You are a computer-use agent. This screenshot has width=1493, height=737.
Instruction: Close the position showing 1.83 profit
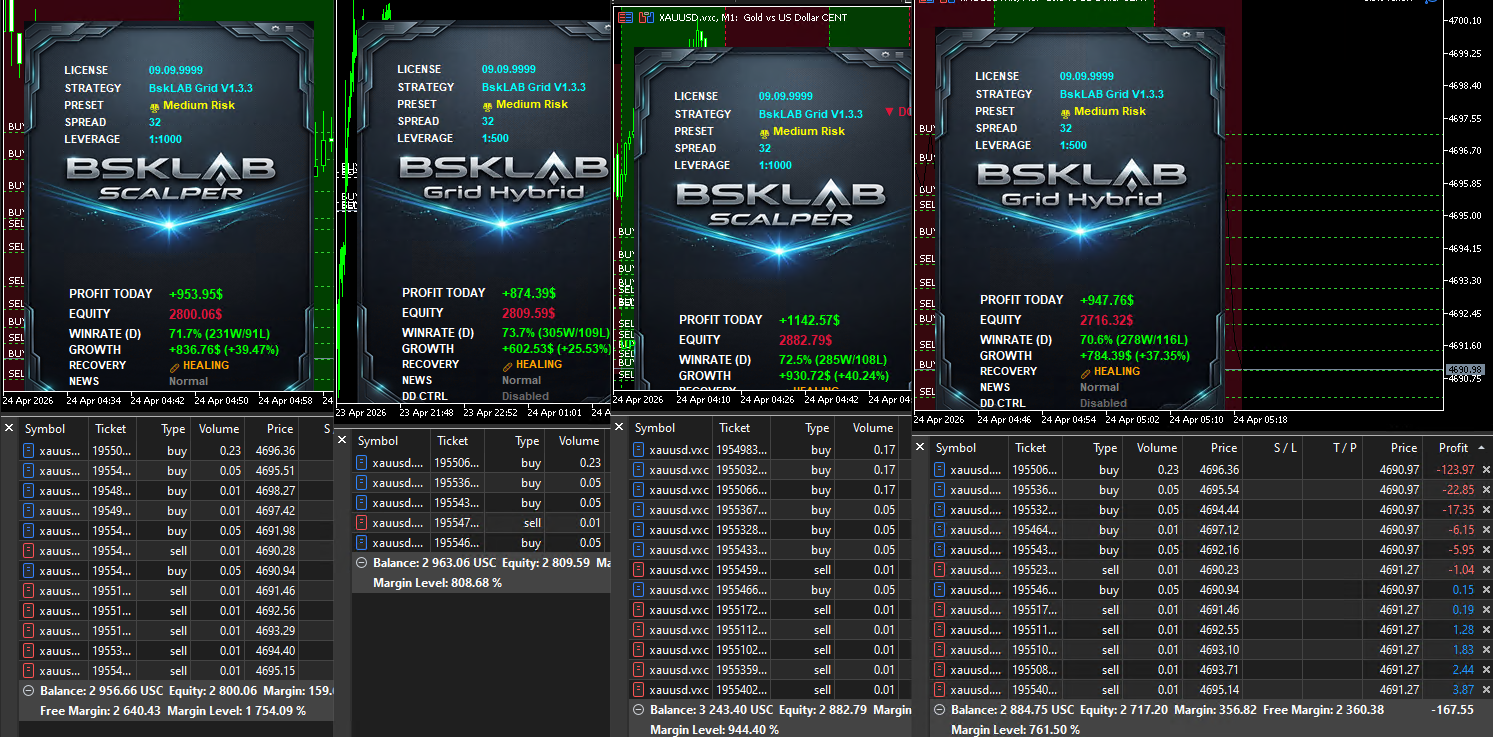1485,650
